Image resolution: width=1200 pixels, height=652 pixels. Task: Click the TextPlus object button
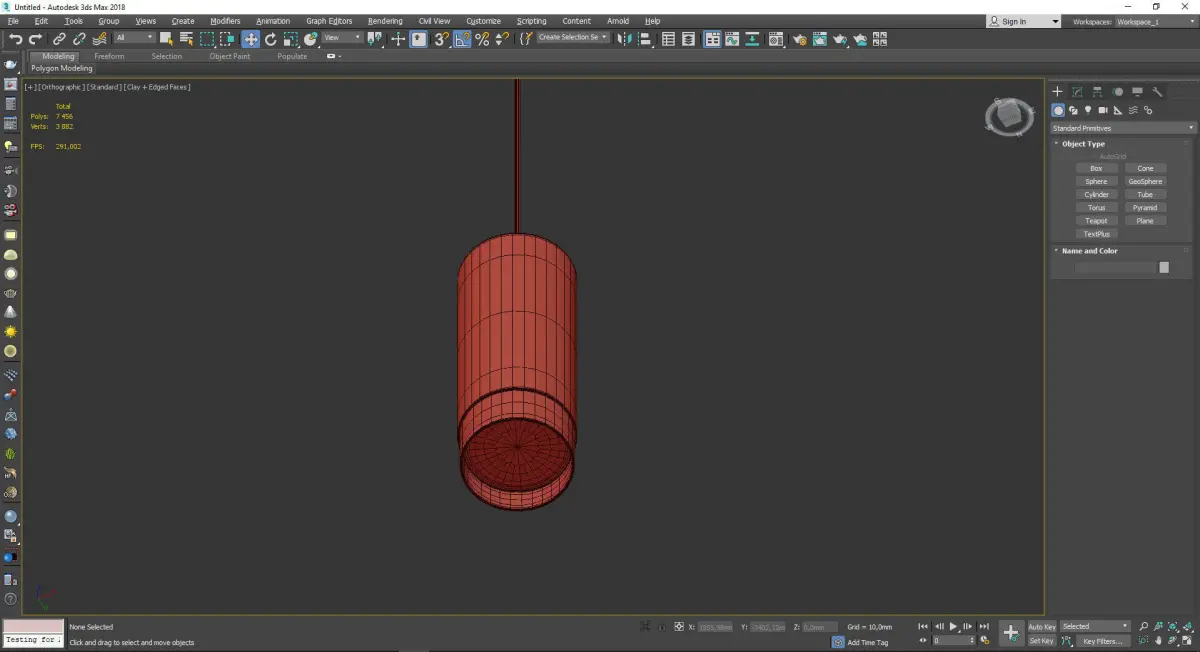click(1096, 234)
